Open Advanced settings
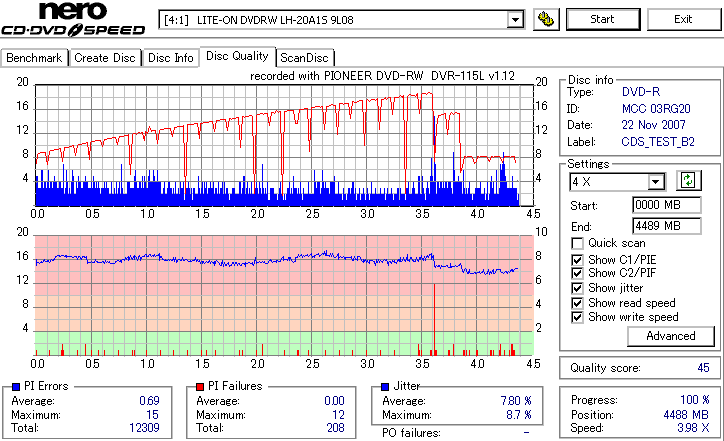The image size is (724, 441). click(x=670, y=336)
